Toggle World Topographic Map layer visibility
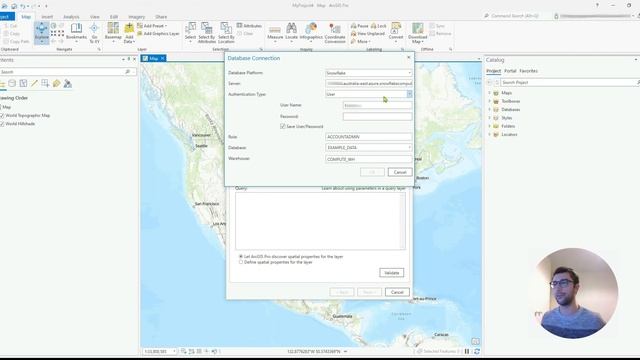 2,116
